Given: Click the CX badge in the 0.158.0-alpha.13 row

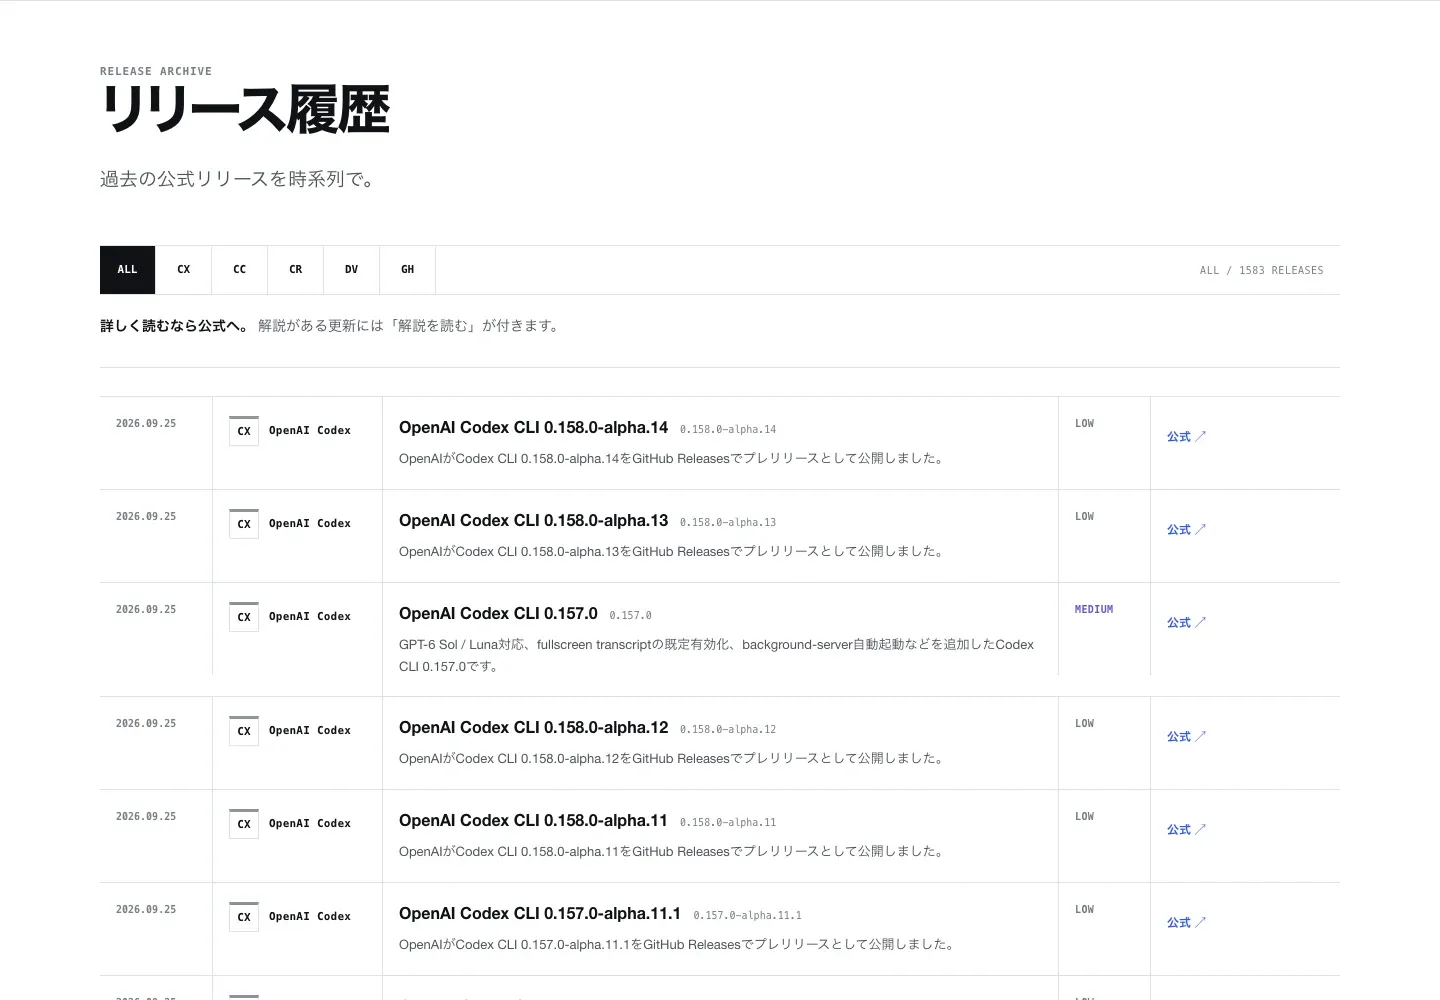Looking at the screenshot, I should 244,524.
